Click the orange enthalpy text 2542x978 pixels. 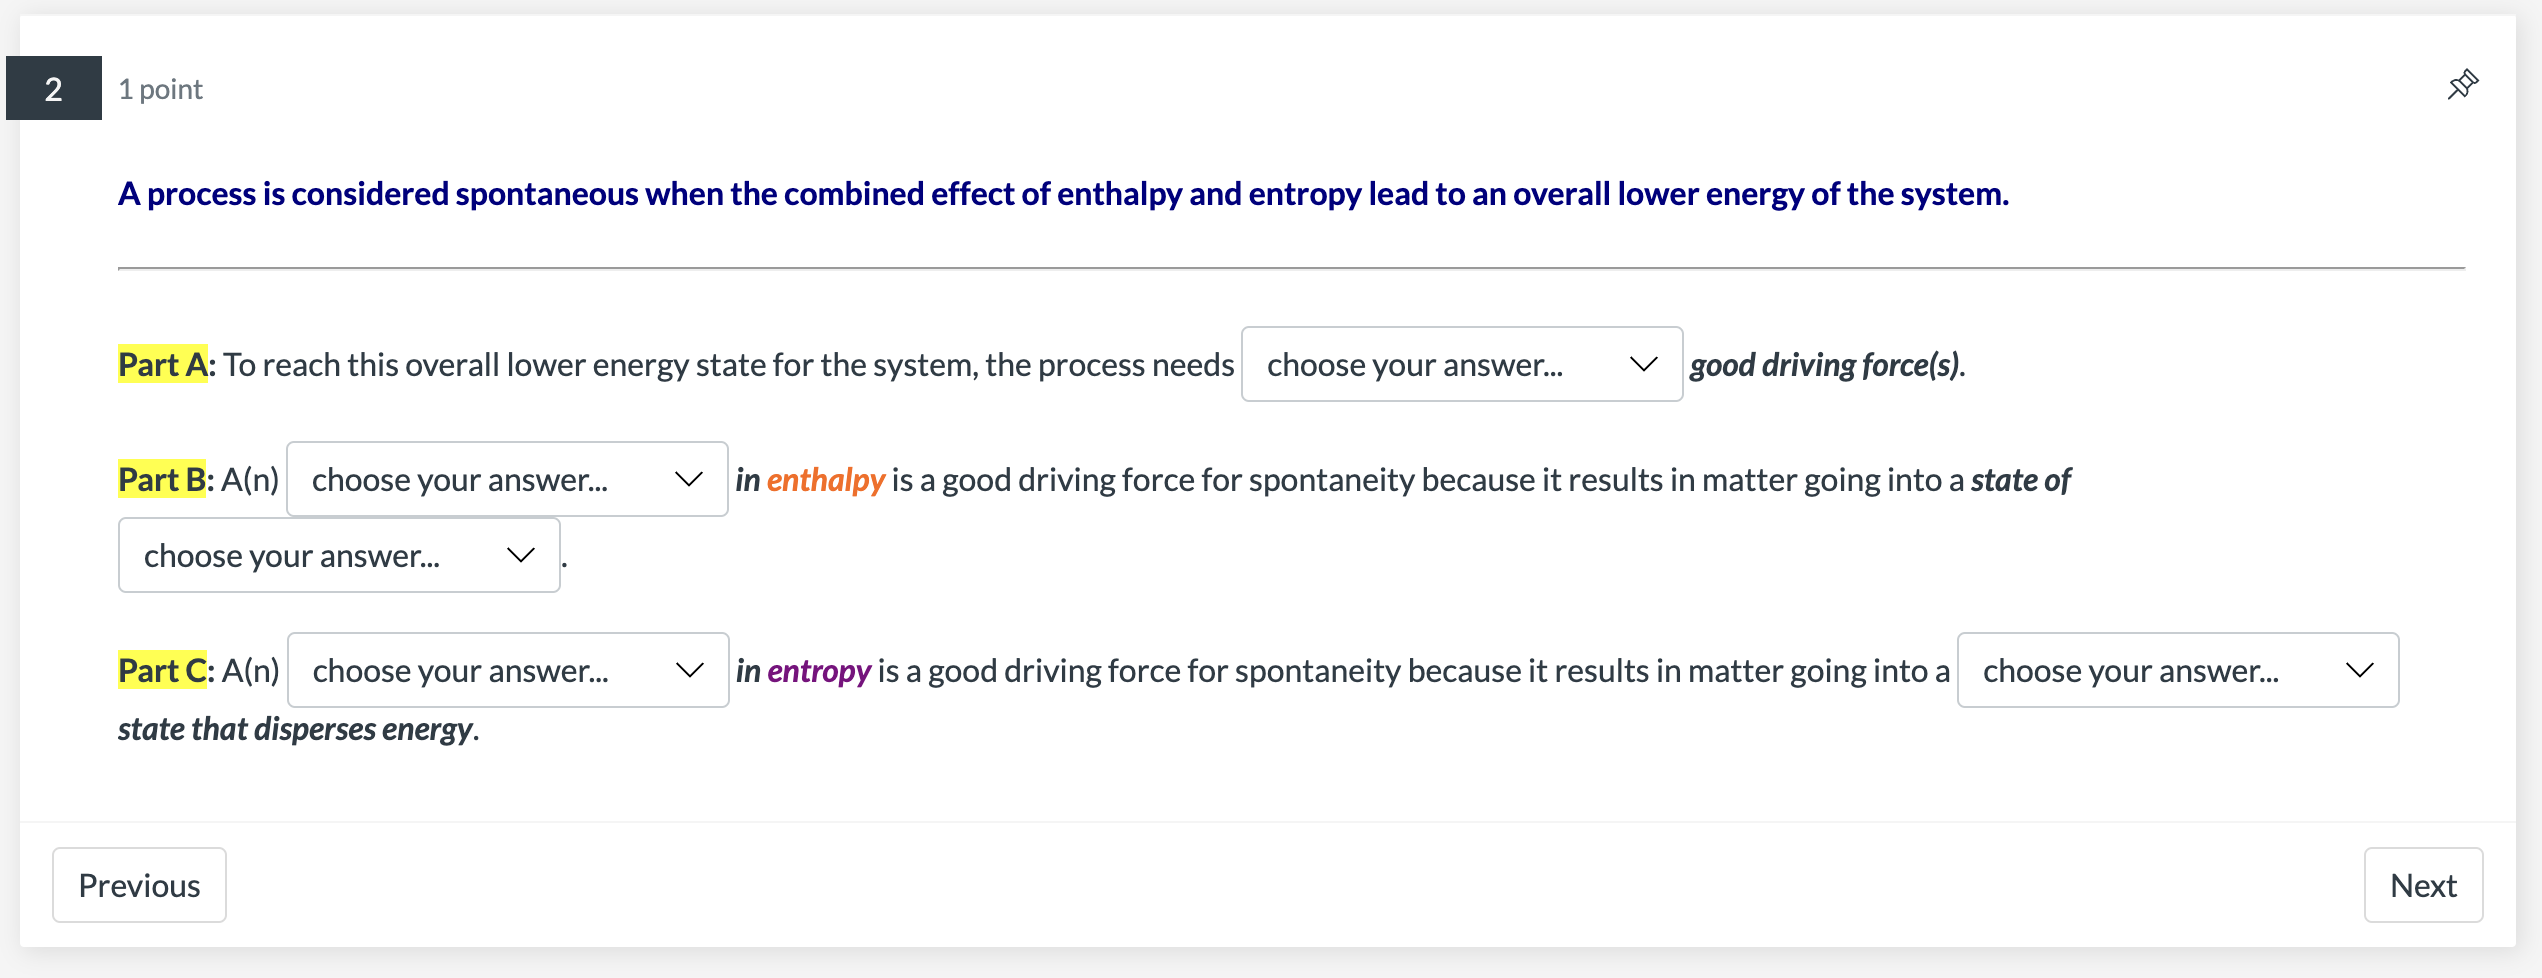[x=825, y=479]
